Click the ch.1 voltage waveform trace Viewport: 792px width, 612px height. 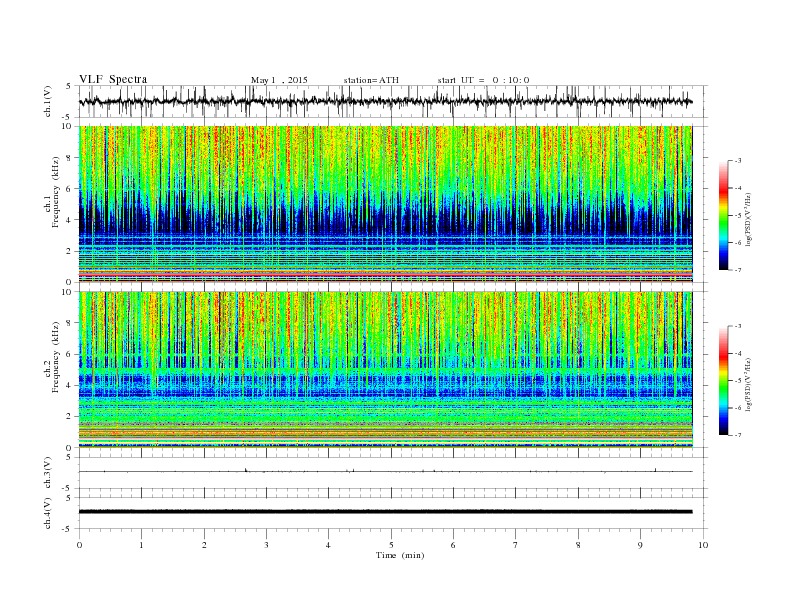point(385,101)
